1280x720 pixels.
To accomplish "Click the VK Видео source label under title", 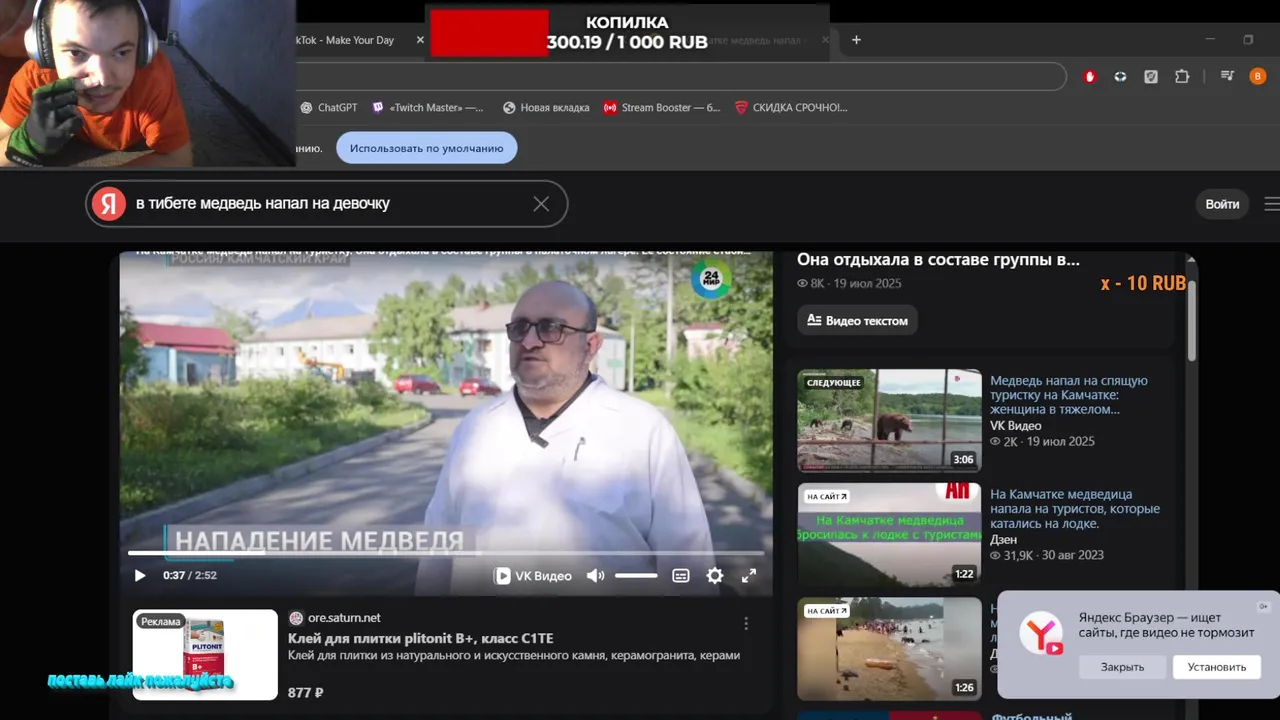I will (x=1015, y=426).
